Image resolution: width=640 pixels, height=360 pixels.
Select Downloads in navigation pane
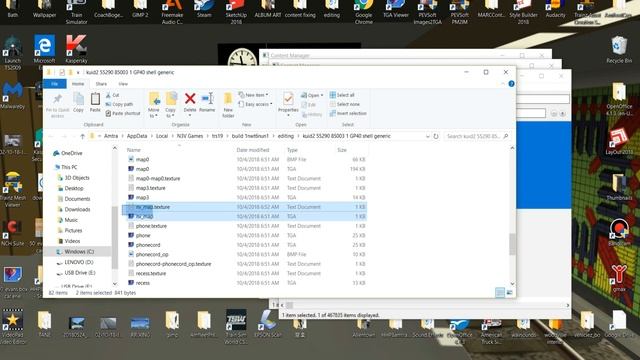pos(73,209)
